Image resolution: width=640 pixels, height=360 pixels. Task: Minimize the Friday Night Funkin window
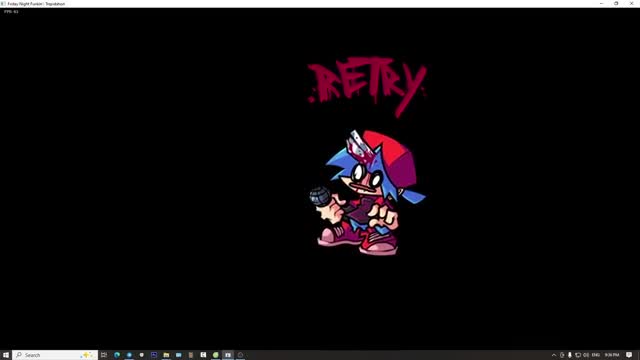(x=601, y=4)
